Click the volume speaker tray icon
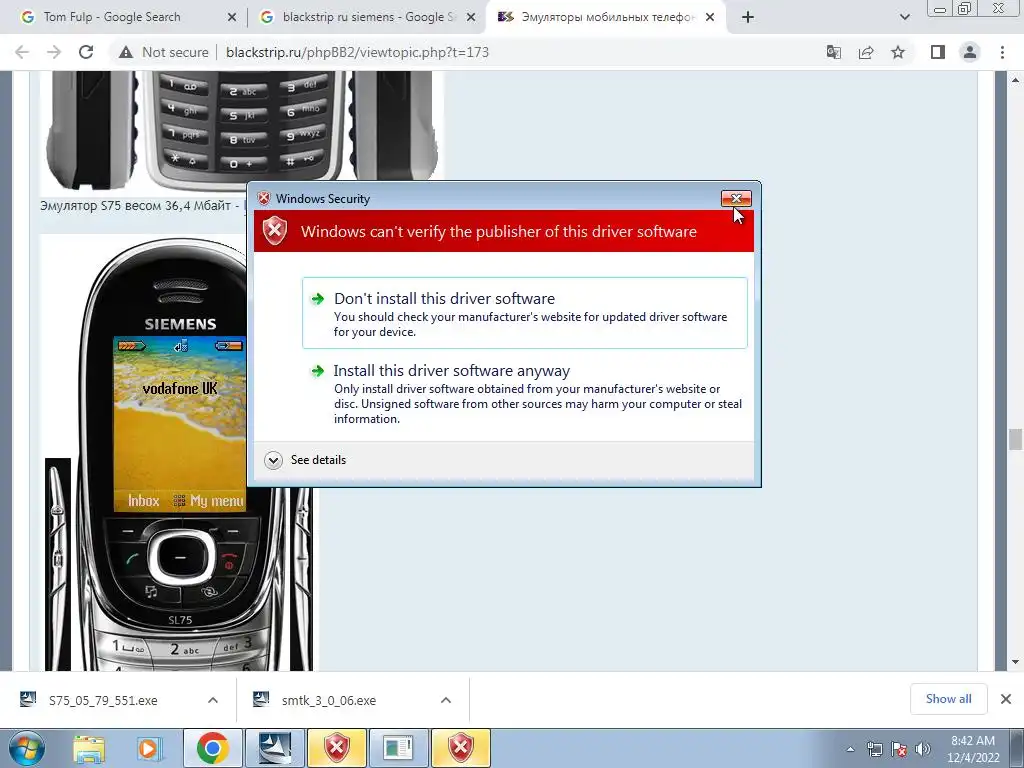The width and height of the screenshot is (1024, 768). [x=923, y=749]
